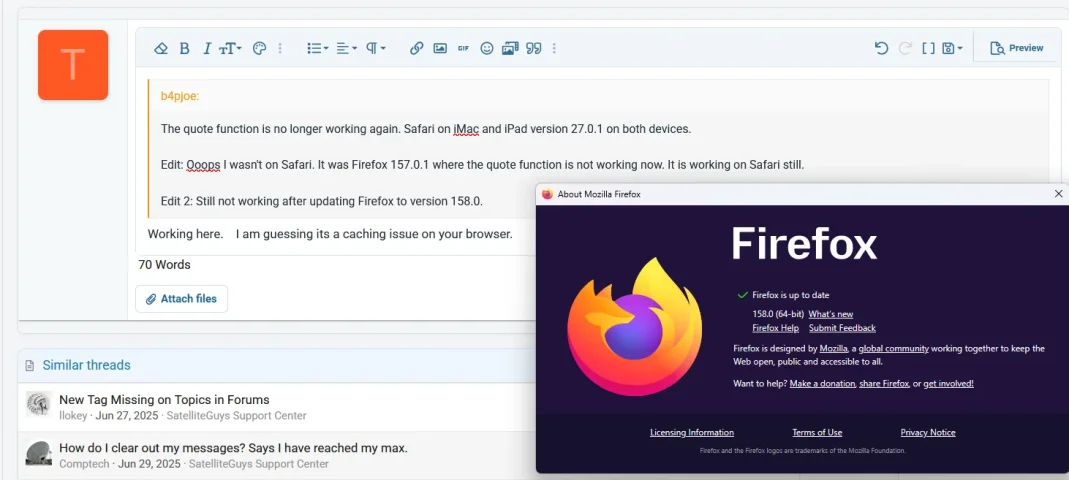Attach files to the reply
This screenshot has height=480, width=1069.
(x=181, y=299)
